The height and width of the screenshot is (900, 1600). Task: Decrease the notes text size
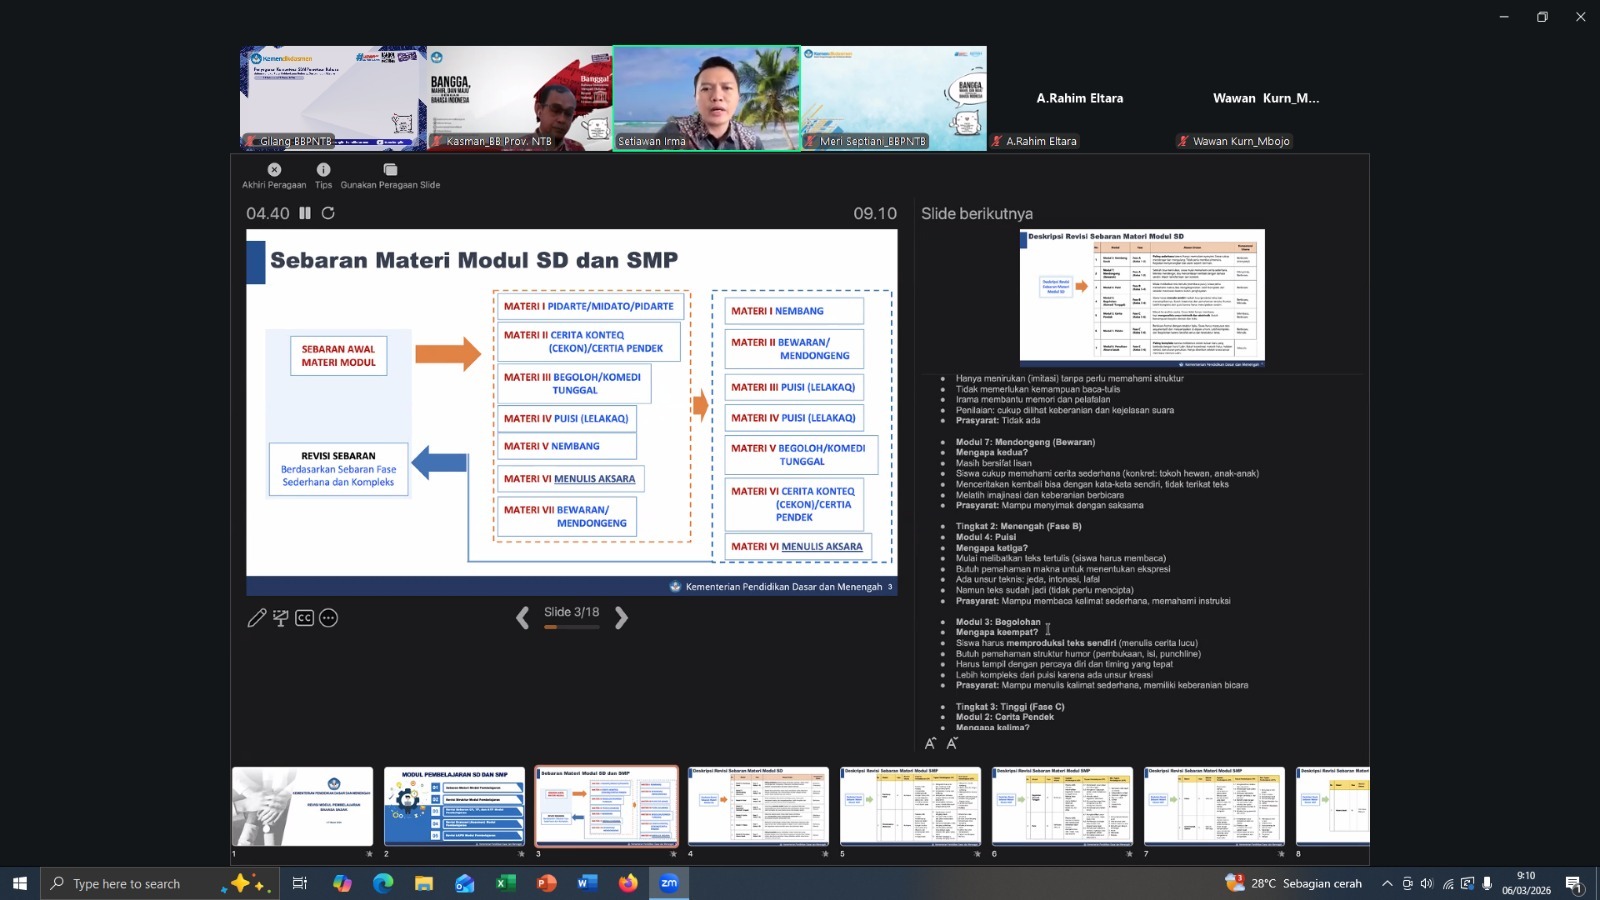tap(952, 743)
